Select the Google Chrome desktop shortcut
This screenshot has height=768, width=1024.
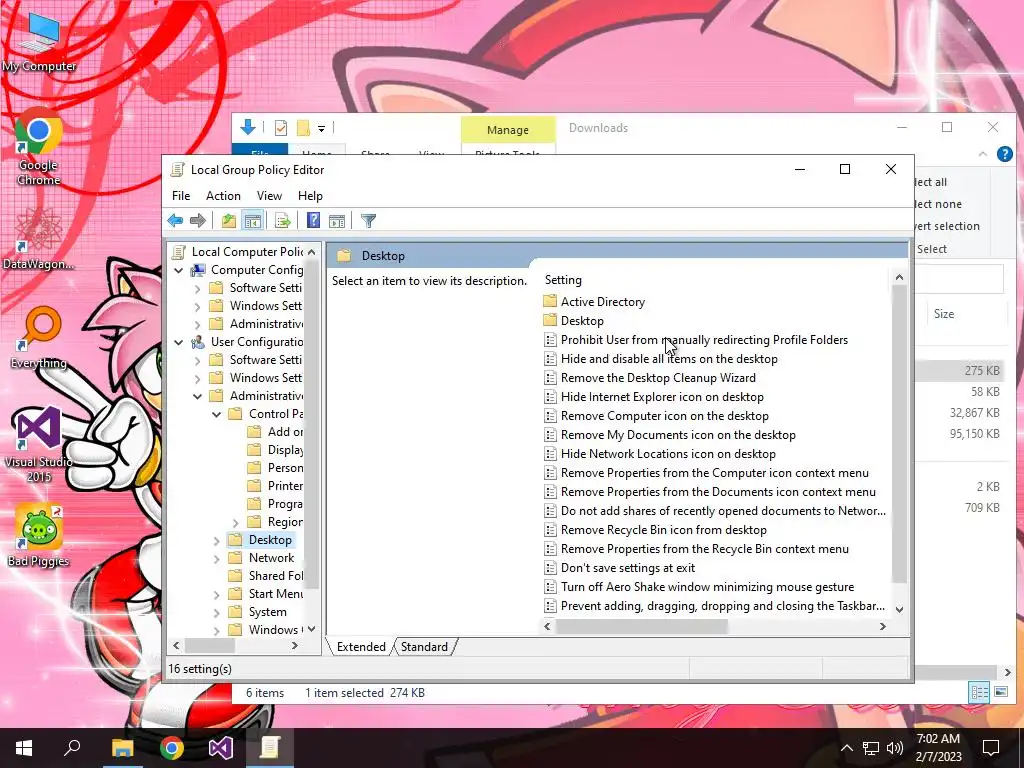(39, 148)
